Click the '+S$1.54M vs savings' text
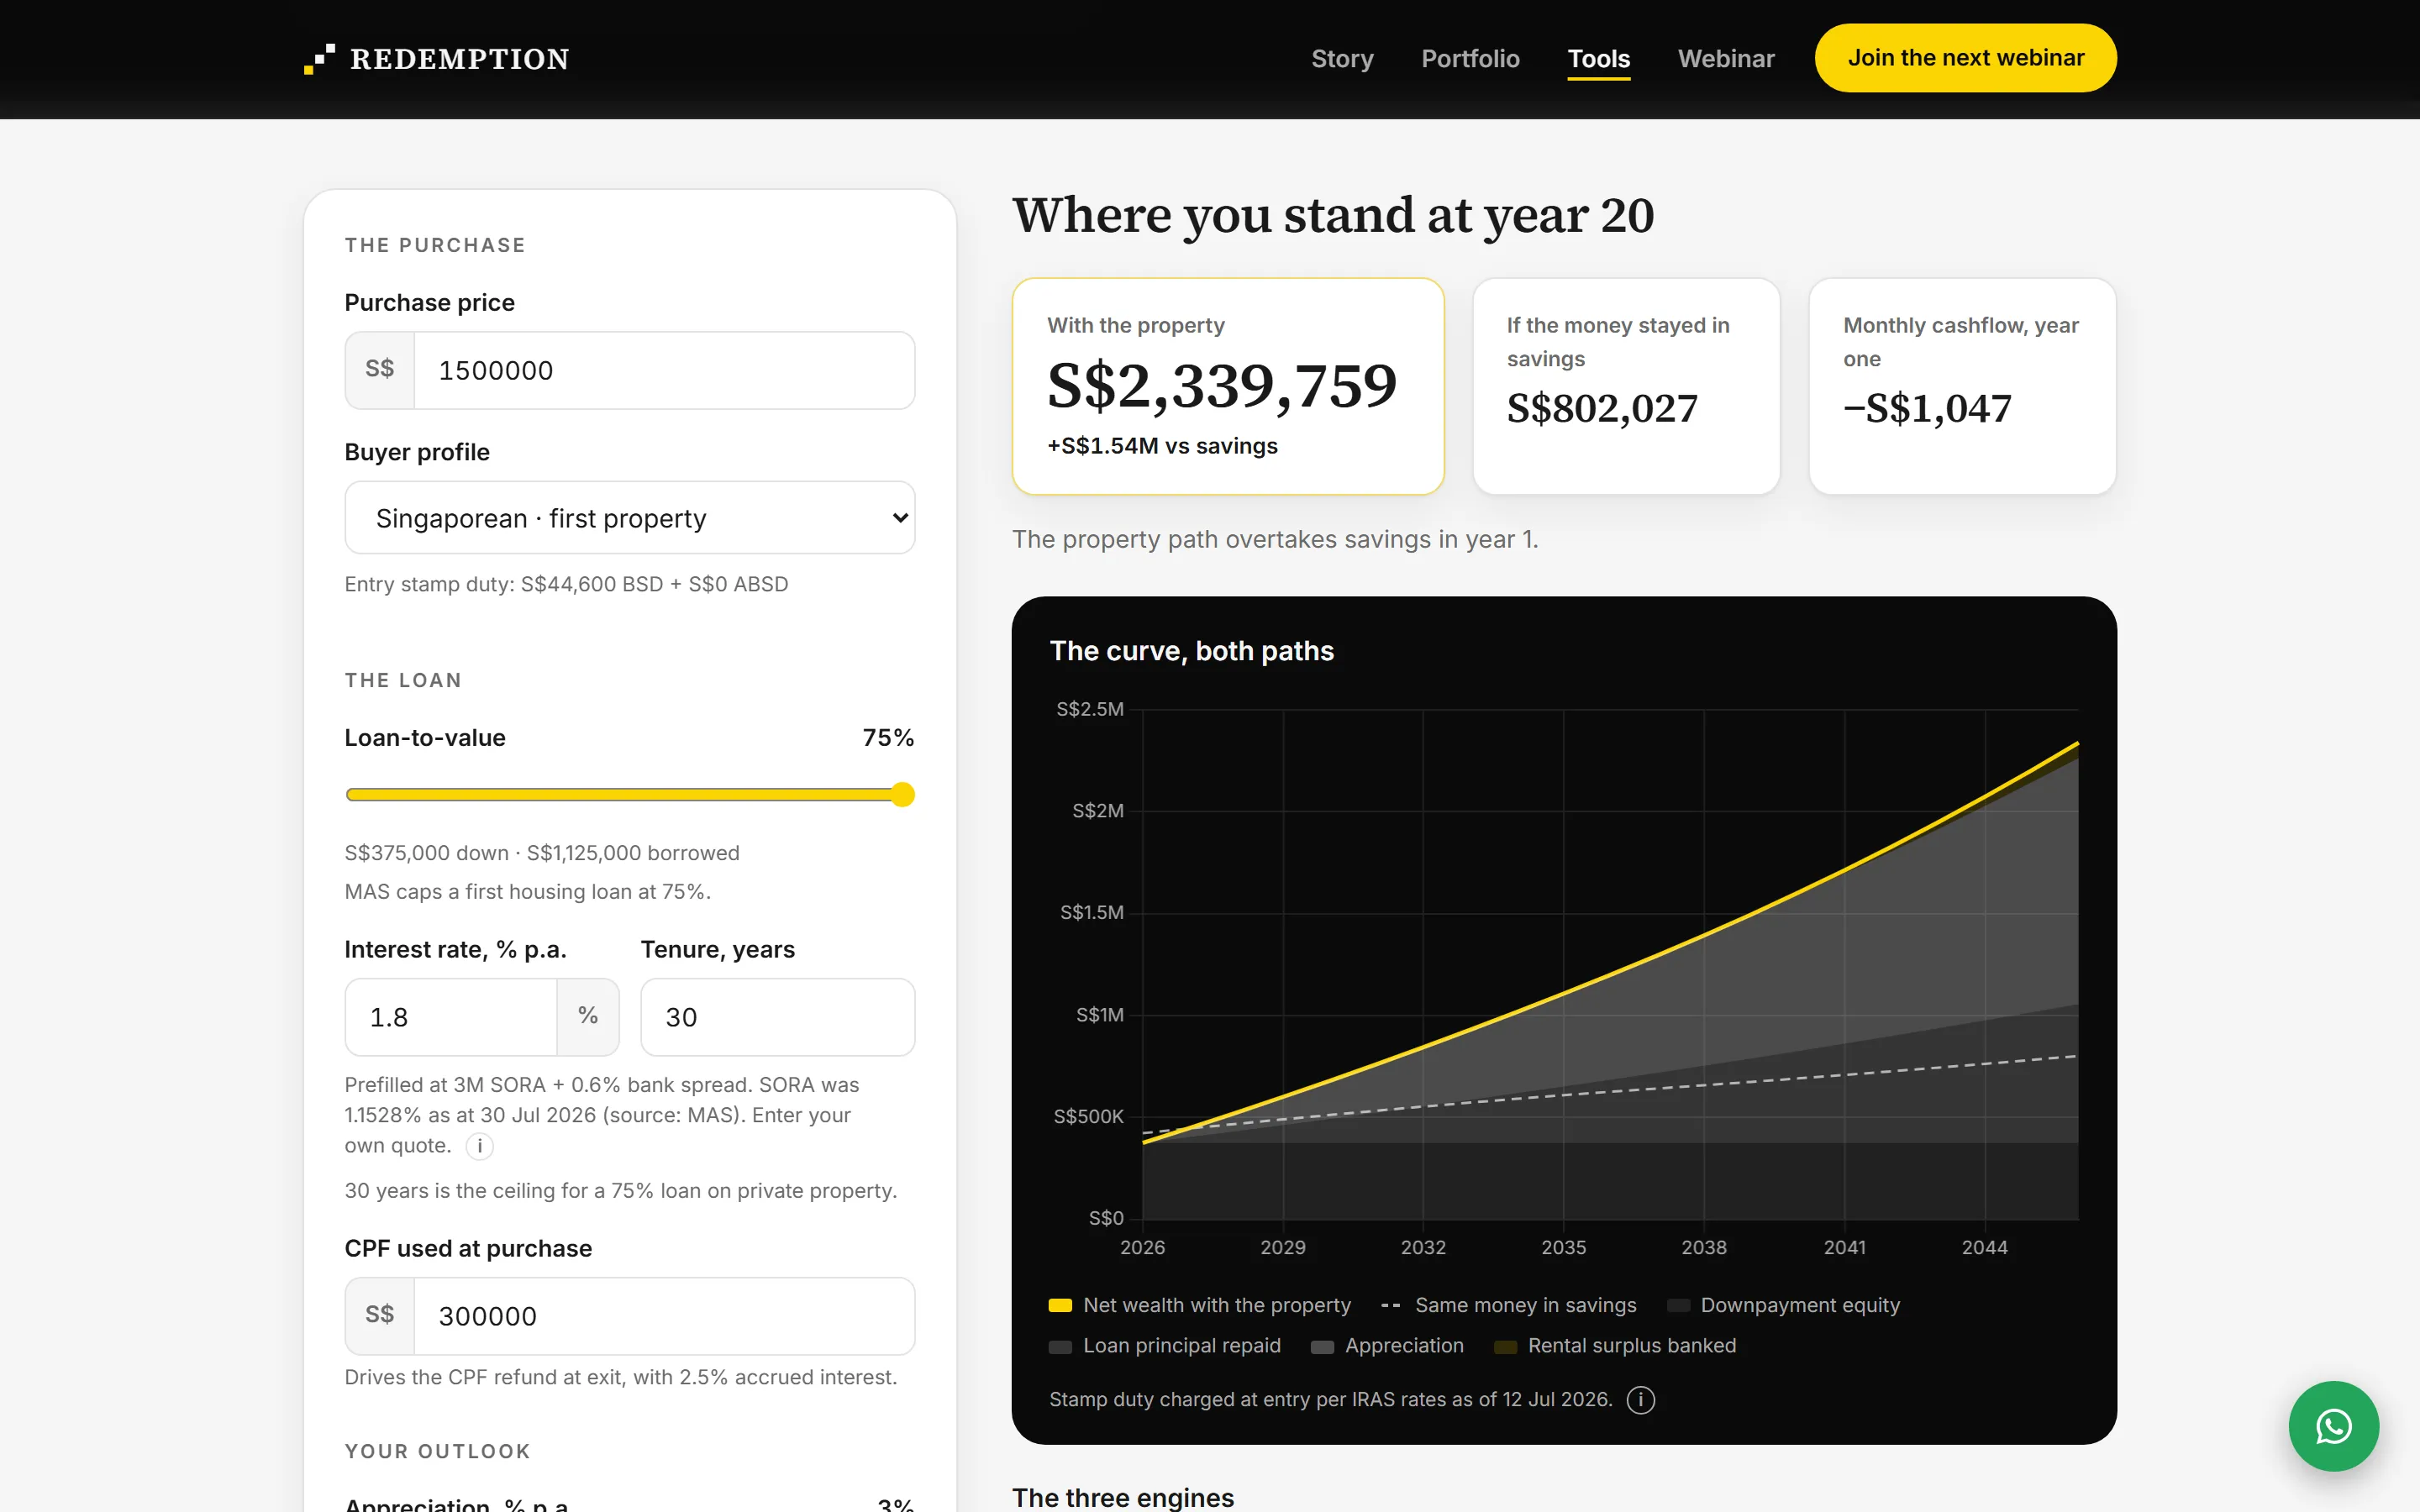The width and height of the screenshot is (2420, 1512). click(x=1162, y=446)
